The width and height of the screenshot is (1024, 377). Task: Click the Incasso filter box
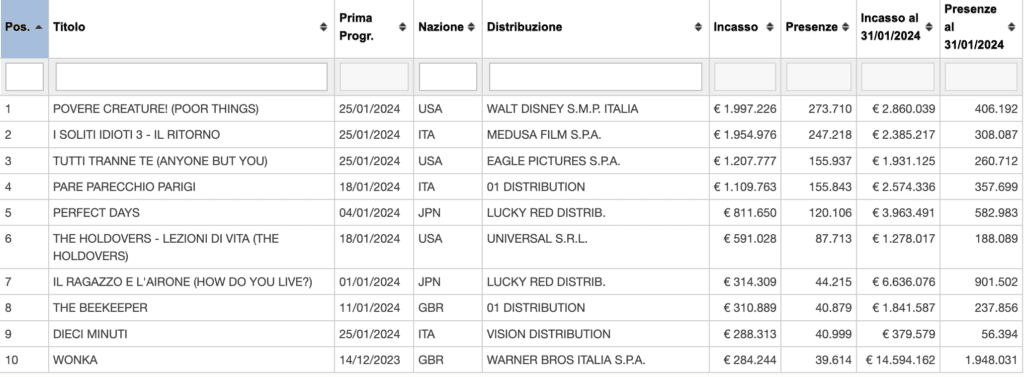(x=745, y=77)
